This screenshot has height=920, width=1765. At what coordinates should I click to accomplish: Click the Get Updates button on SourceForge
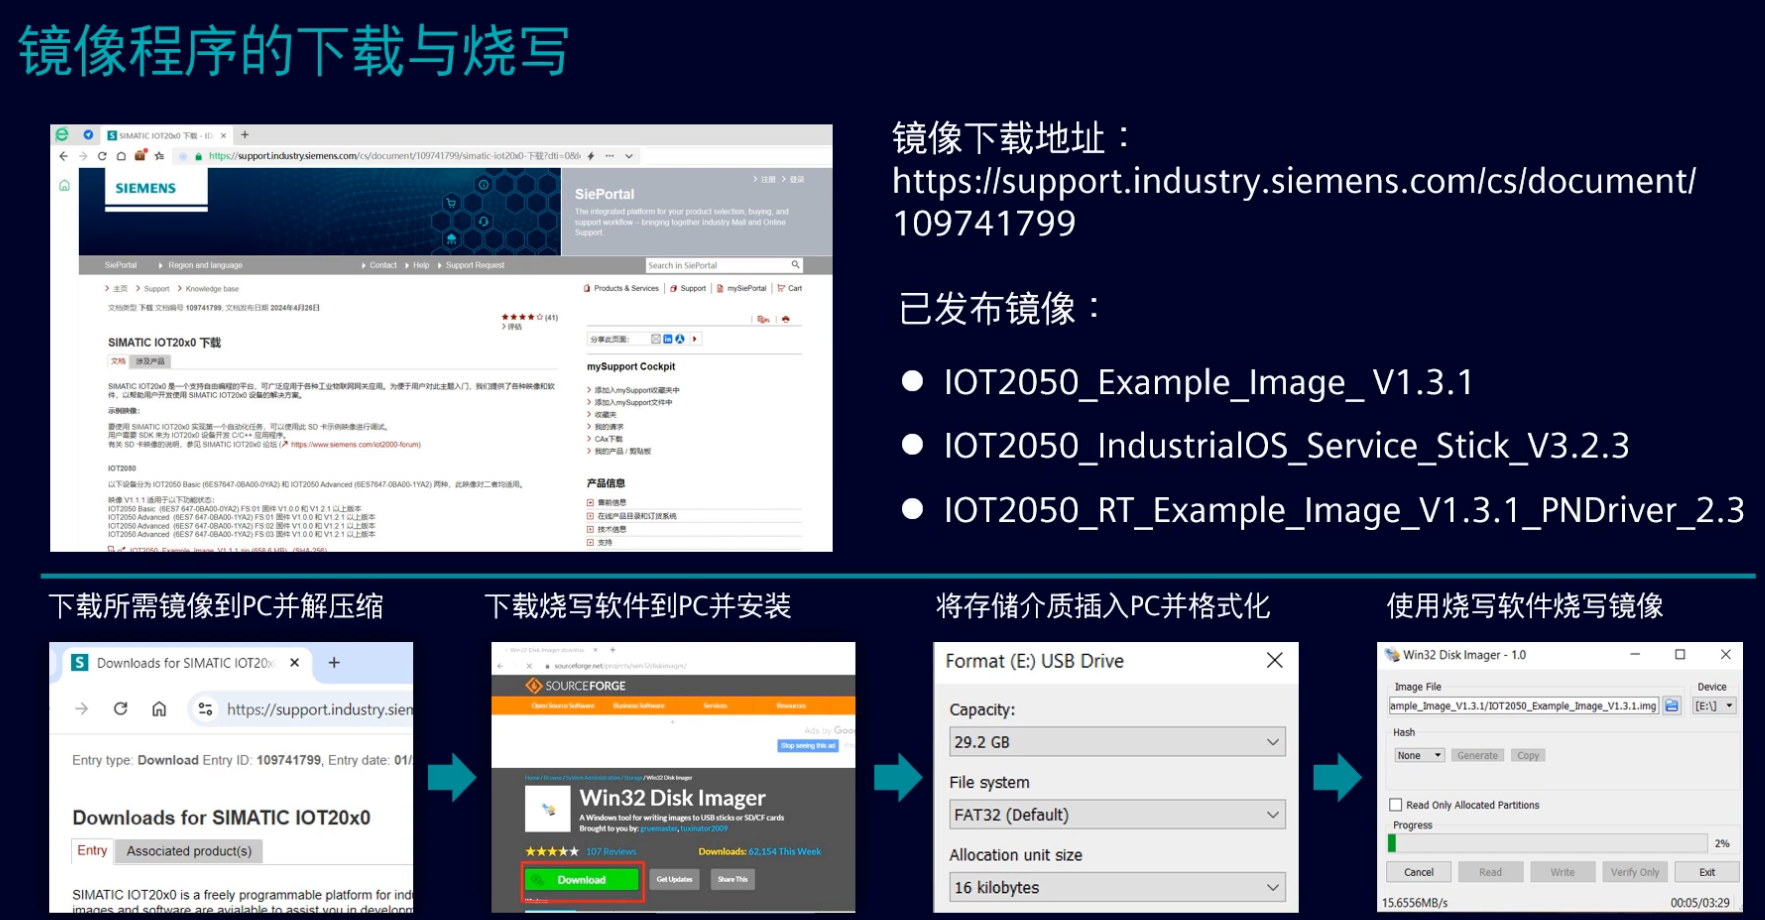[674, 879]
